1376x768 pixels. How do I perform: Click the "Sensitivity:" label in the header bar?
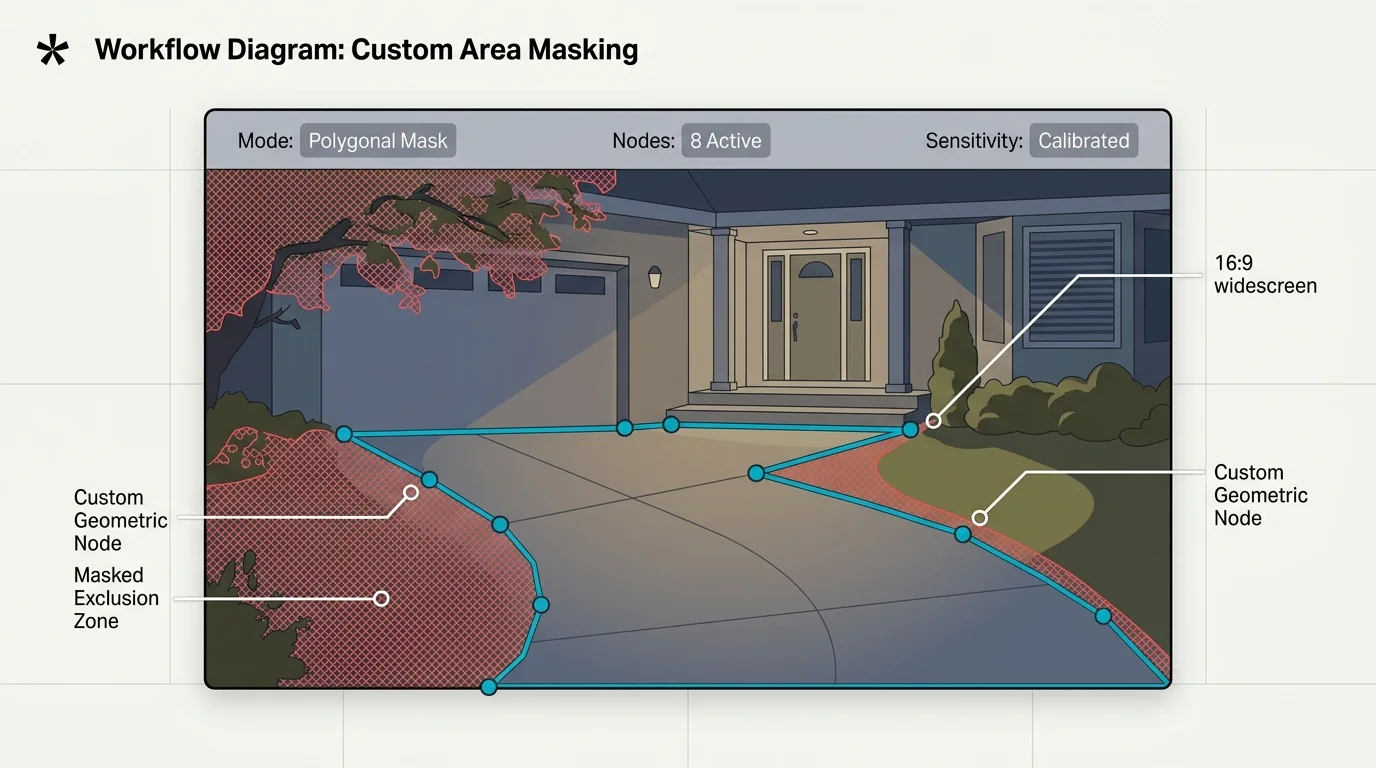pyautogui.click(x=974, y=141)
